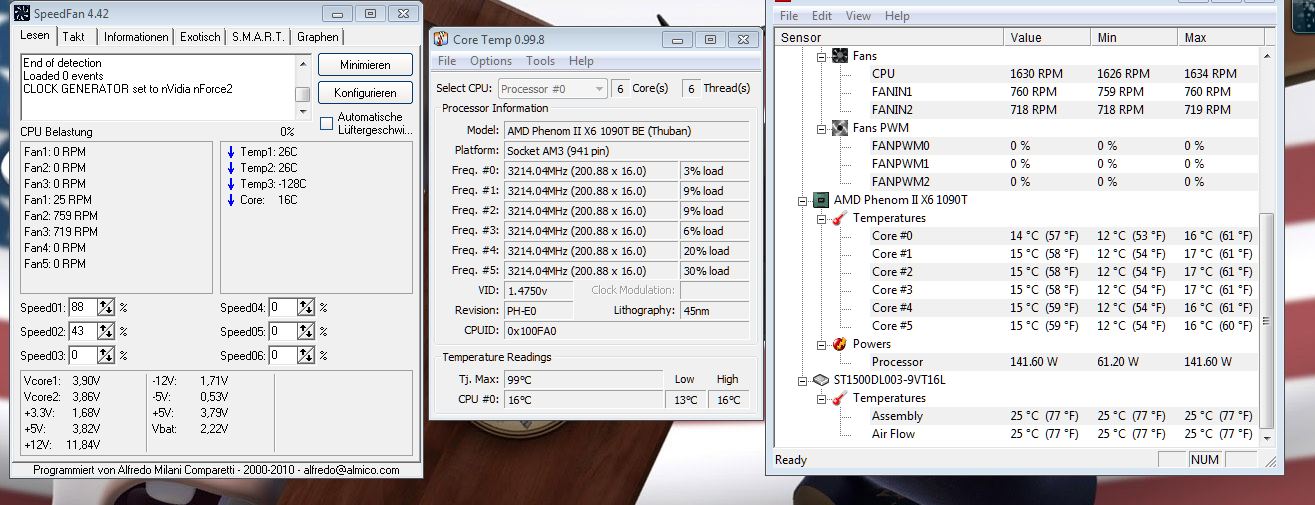Image resolution: width=1315 pixels, height=505 pixels.
Task: Click the Sensor column header
Action: [x=889, y=37]
